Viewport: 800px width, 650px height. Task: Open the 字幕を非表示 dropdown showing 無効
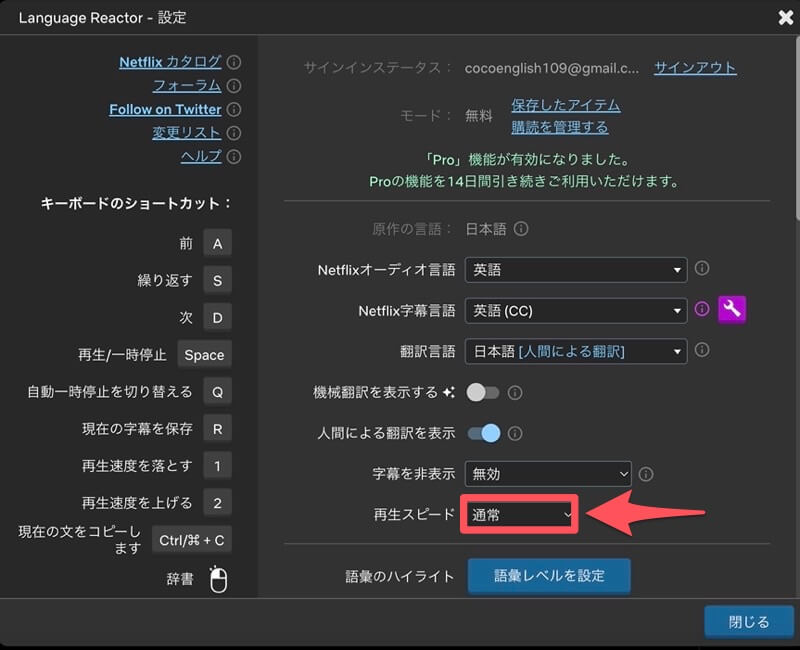[548, 474]
